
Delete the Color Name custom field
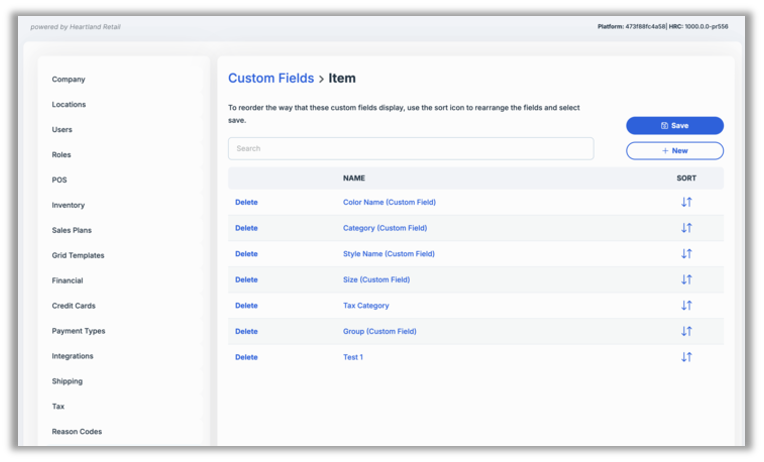tap(246, 202)
